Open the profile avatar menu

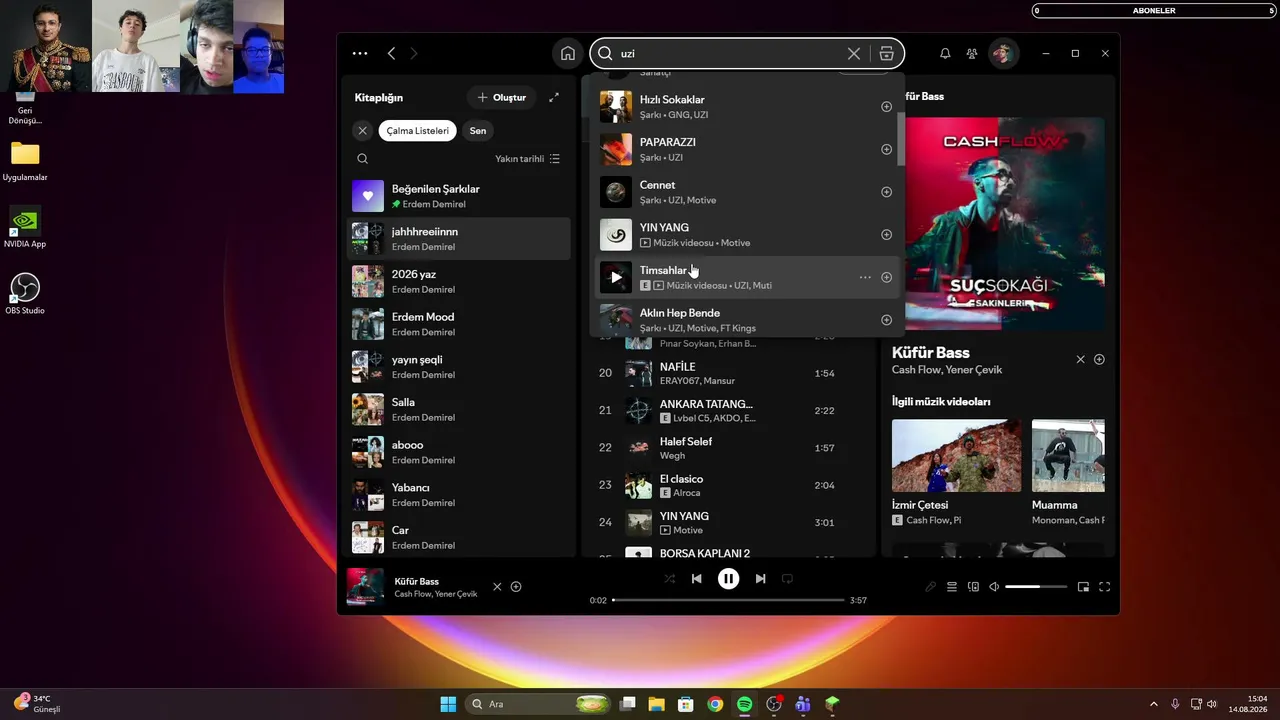(1003, 53)
